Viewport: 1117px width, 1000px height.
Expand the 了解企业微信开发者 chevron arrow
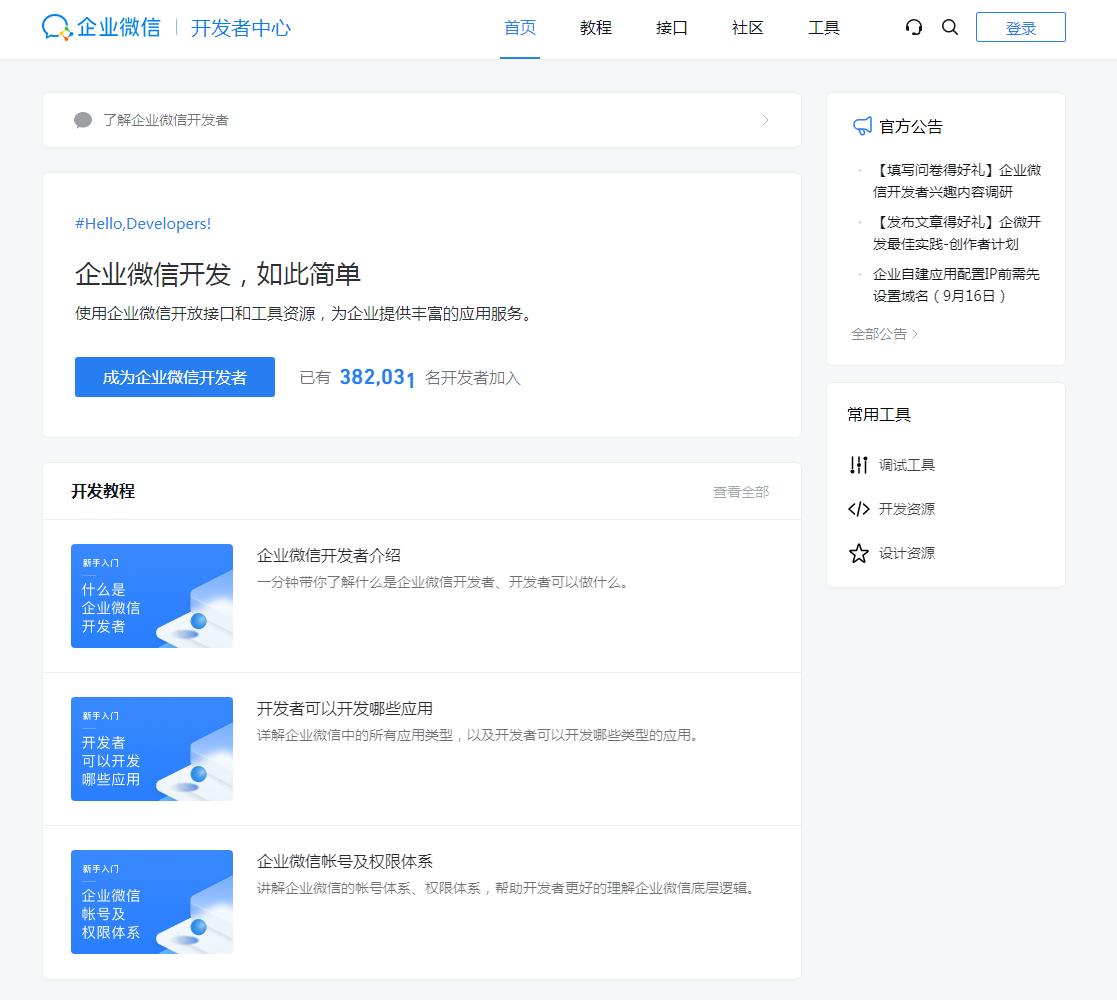(x=765, y=120)
